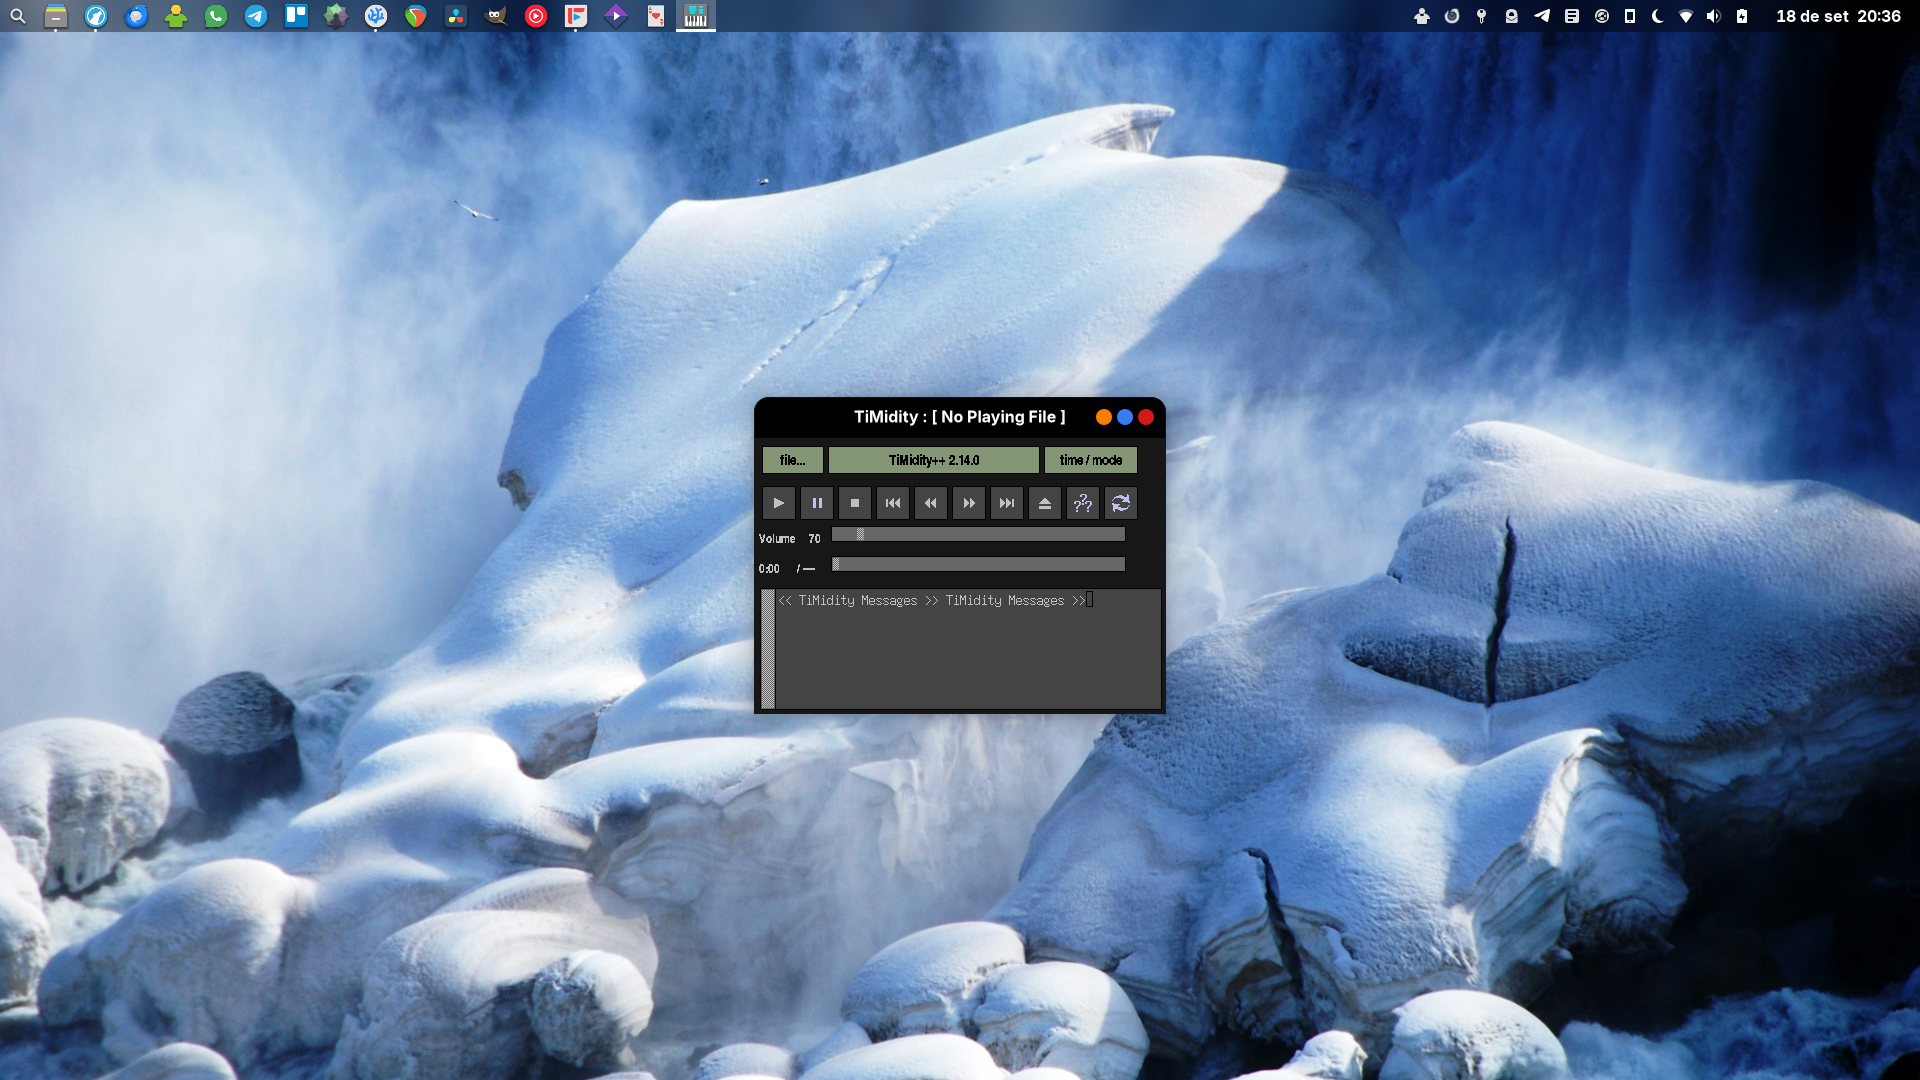
Task: Click the messages pane vertical scrollbar
Action: pos(768,649)
